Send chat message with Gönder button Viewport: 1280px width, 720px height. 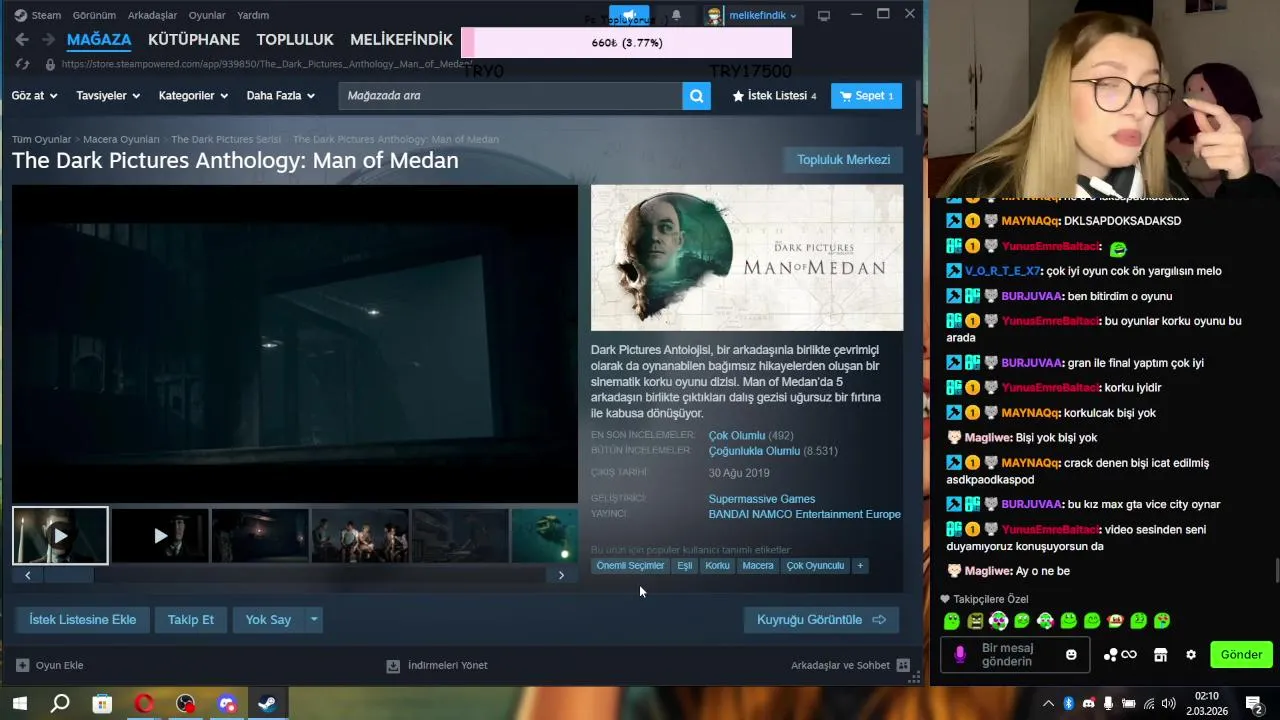click(x=1241, y=655)
